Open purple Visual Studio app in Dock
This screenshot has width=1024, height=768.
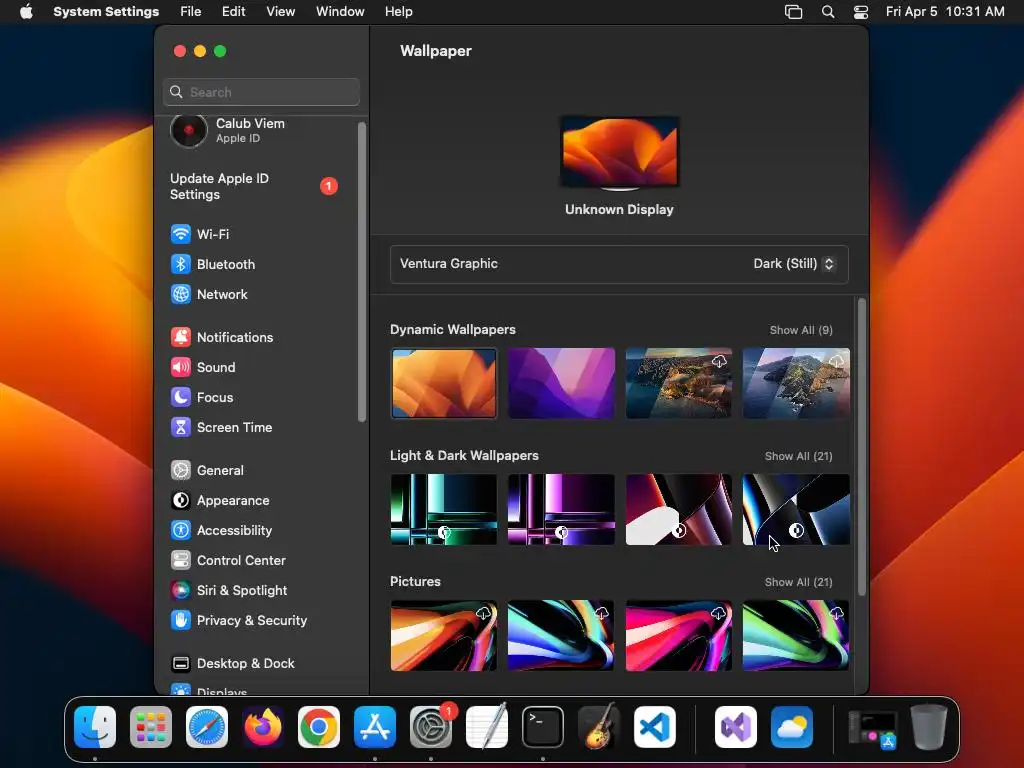click(x=736, y=727)
